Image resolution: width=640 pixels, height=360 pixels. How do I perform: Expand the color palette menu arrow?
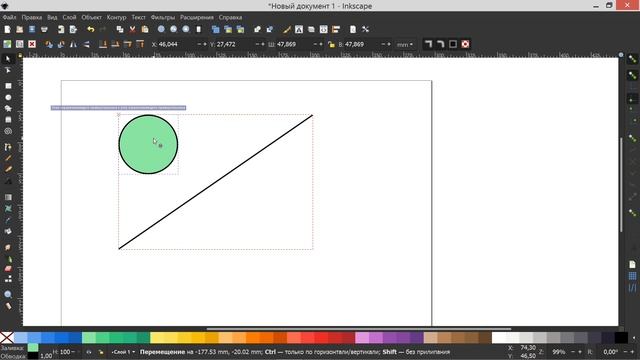[634, 338]
